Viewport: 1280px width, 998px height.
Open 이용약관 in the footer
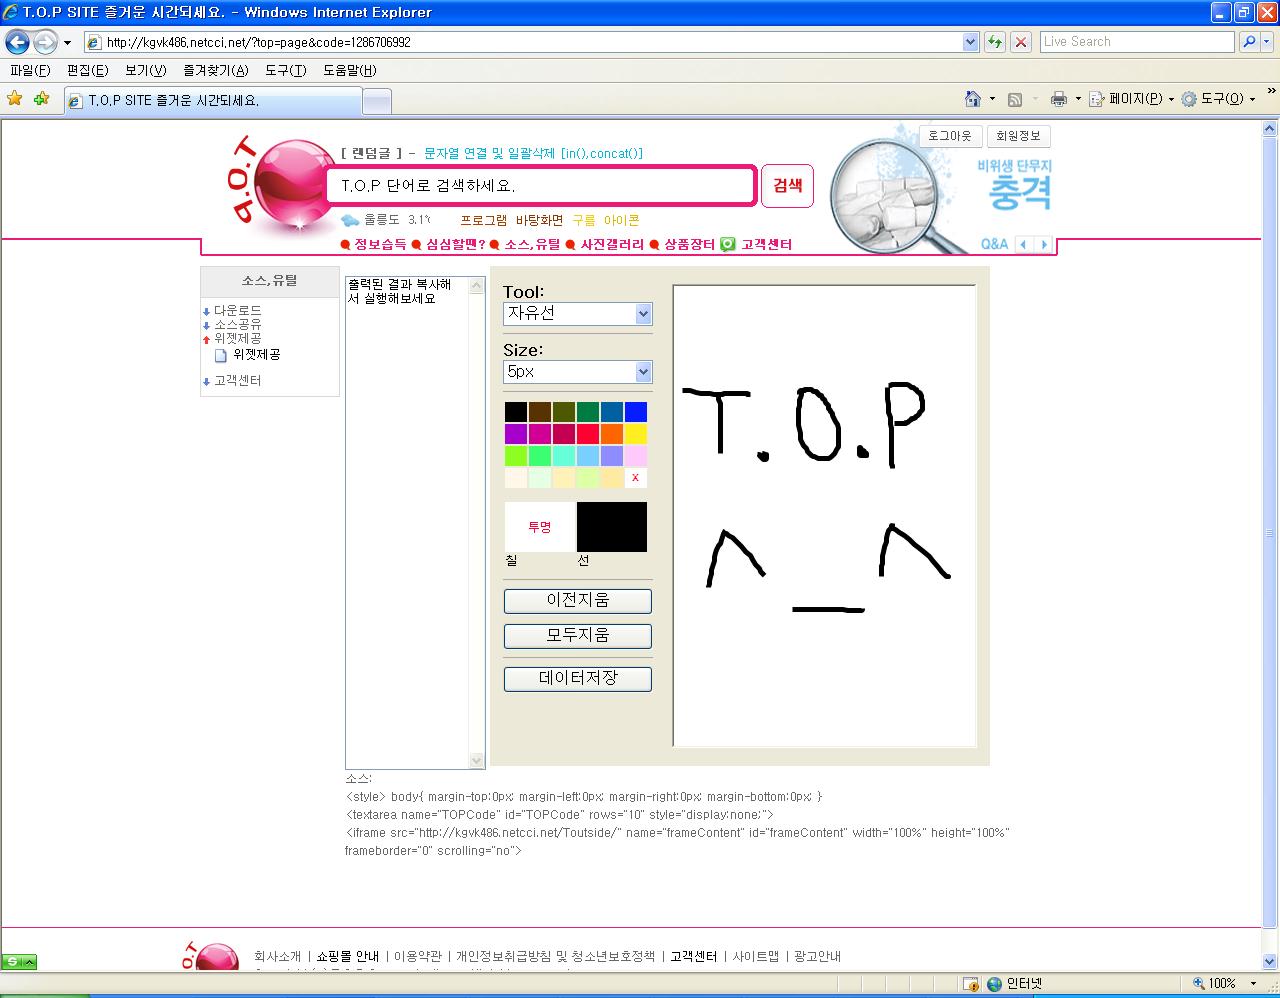click(x=418, y=956)
